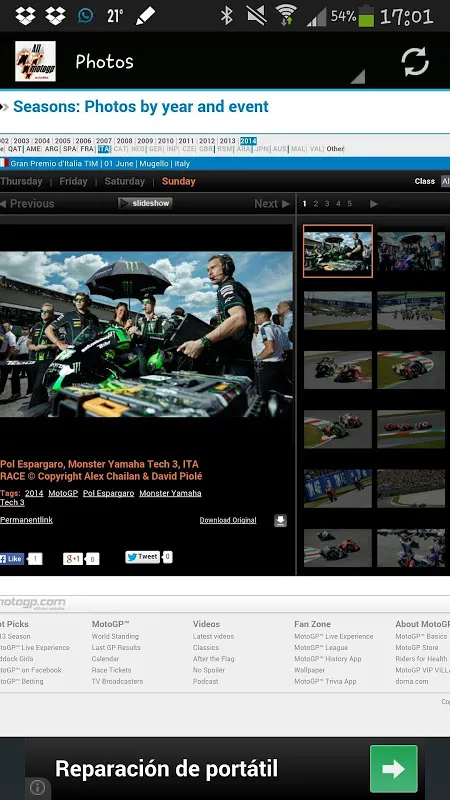Image resolution: width=450 pixels, height=800 pixels.
Task: Open the Class filter dropdown
Action: 445,182
